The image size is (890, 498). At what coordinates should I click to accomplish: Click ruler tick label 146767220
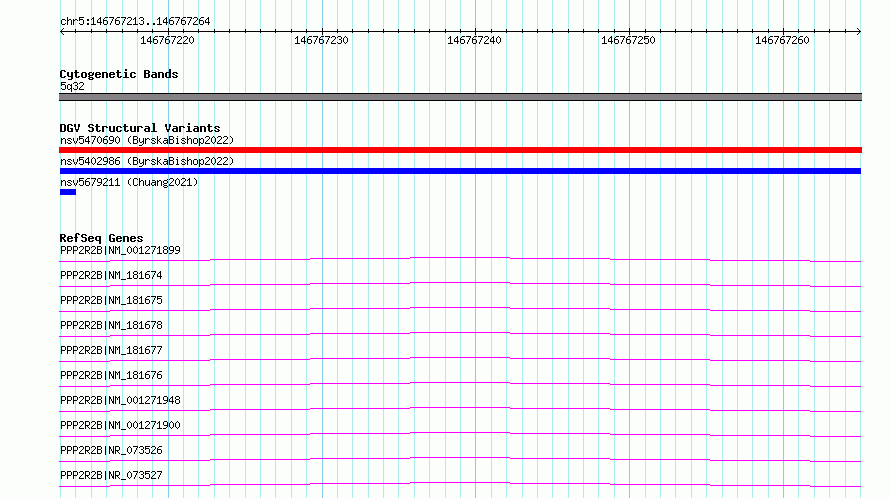tap(167, 40)
